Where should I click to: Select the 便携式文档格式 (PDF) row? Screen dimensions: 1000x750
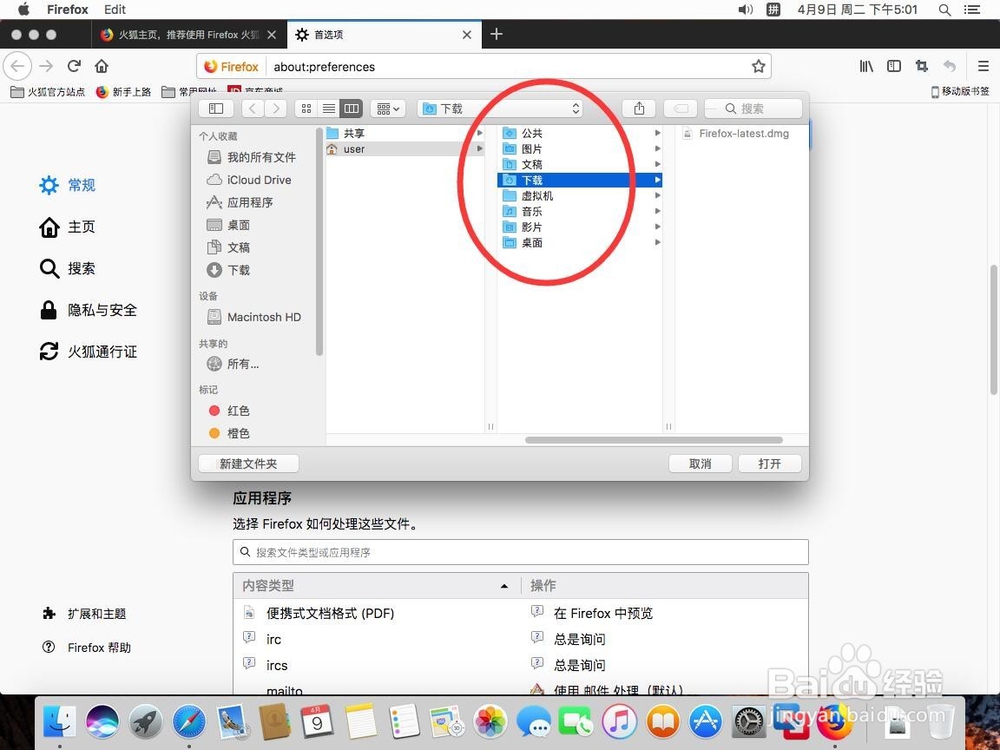click(x=520, y=613)
